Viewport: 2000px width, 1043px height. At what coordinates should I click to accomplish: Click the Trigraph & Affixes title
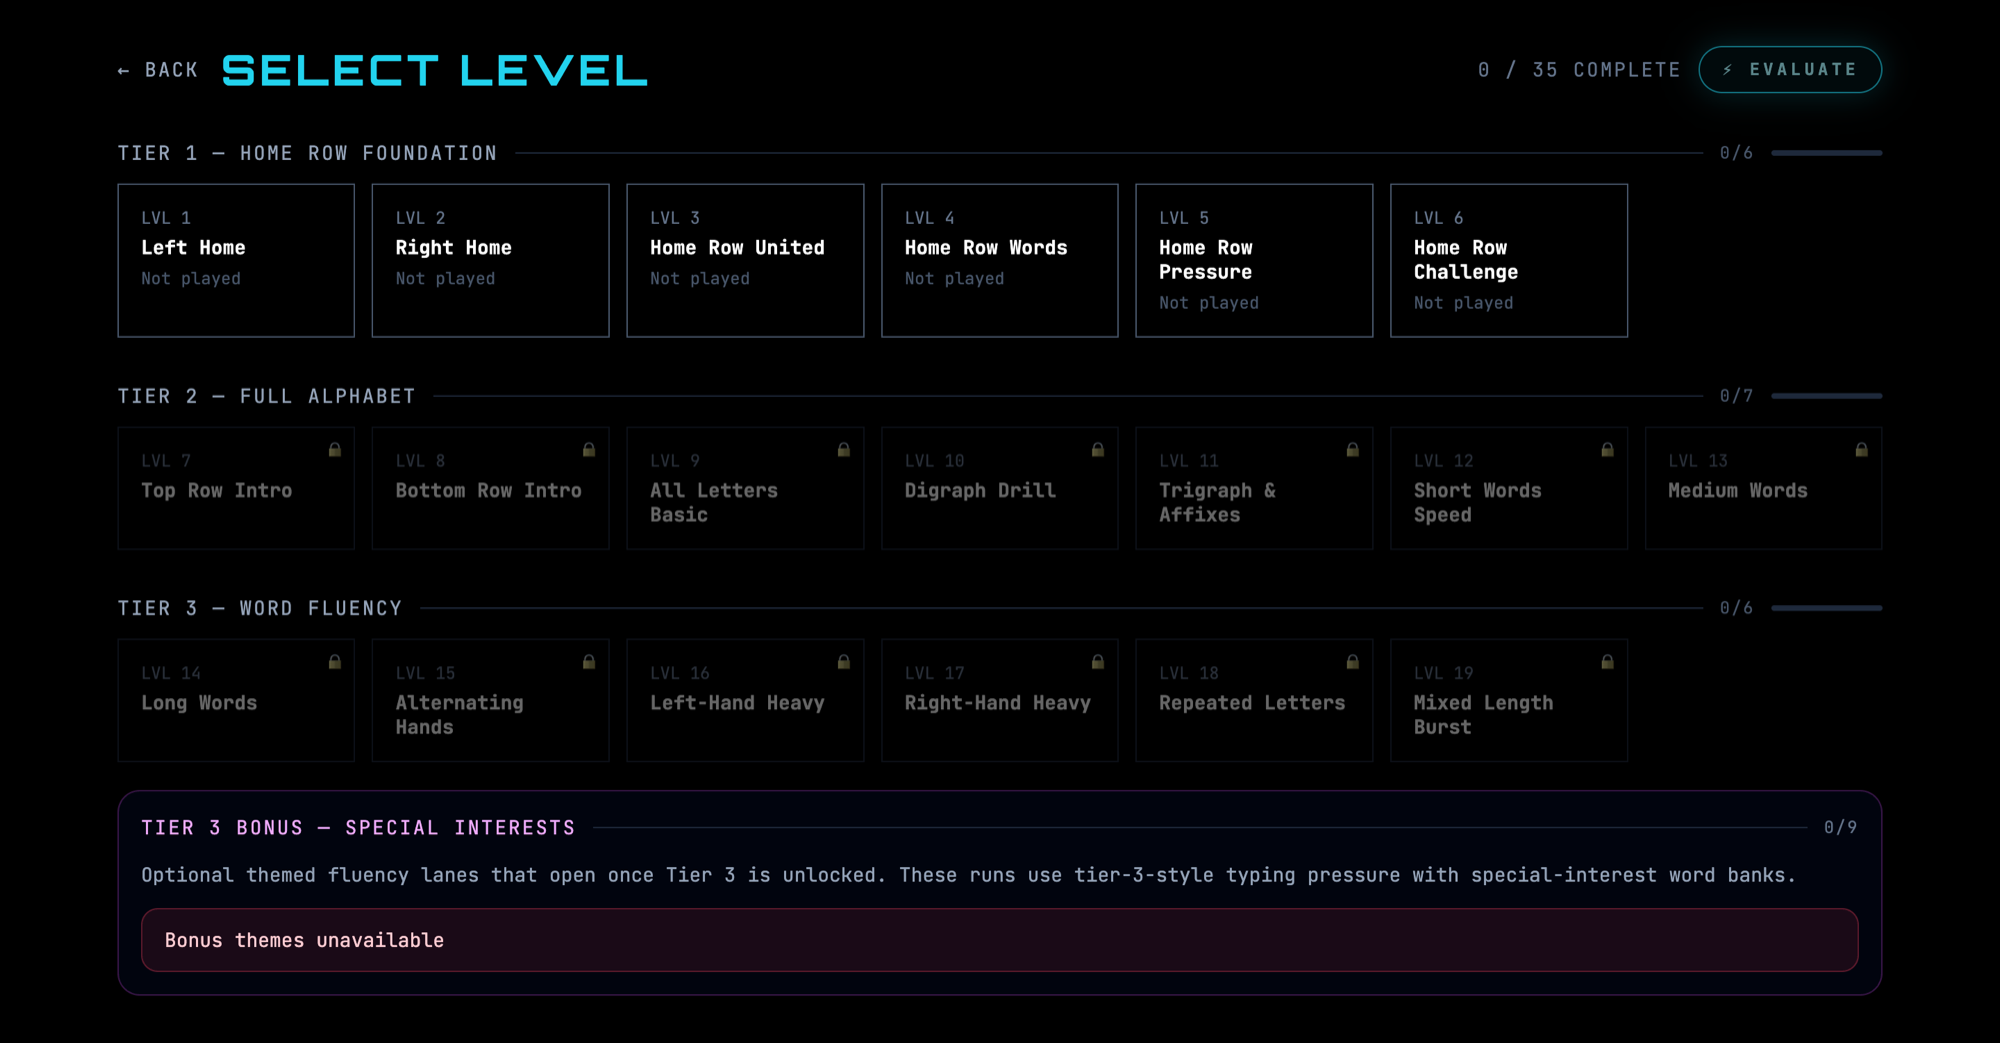tap(1217, 503)
